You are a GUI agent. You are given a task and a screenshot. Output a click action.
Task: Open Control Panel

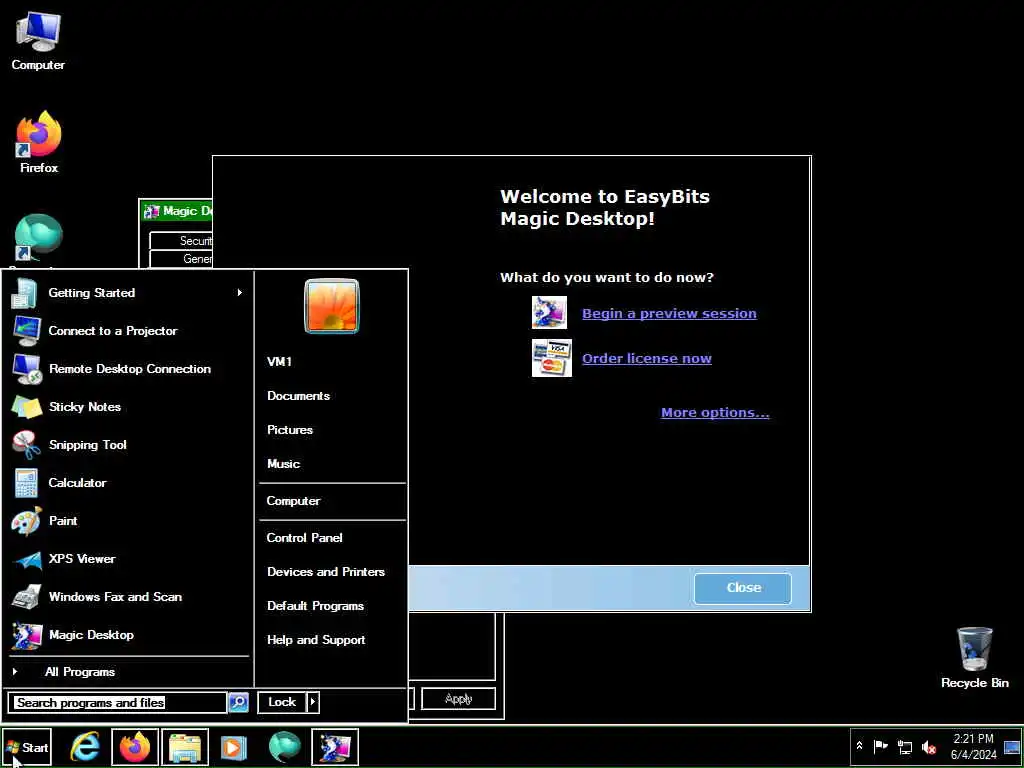click(304, 537)
